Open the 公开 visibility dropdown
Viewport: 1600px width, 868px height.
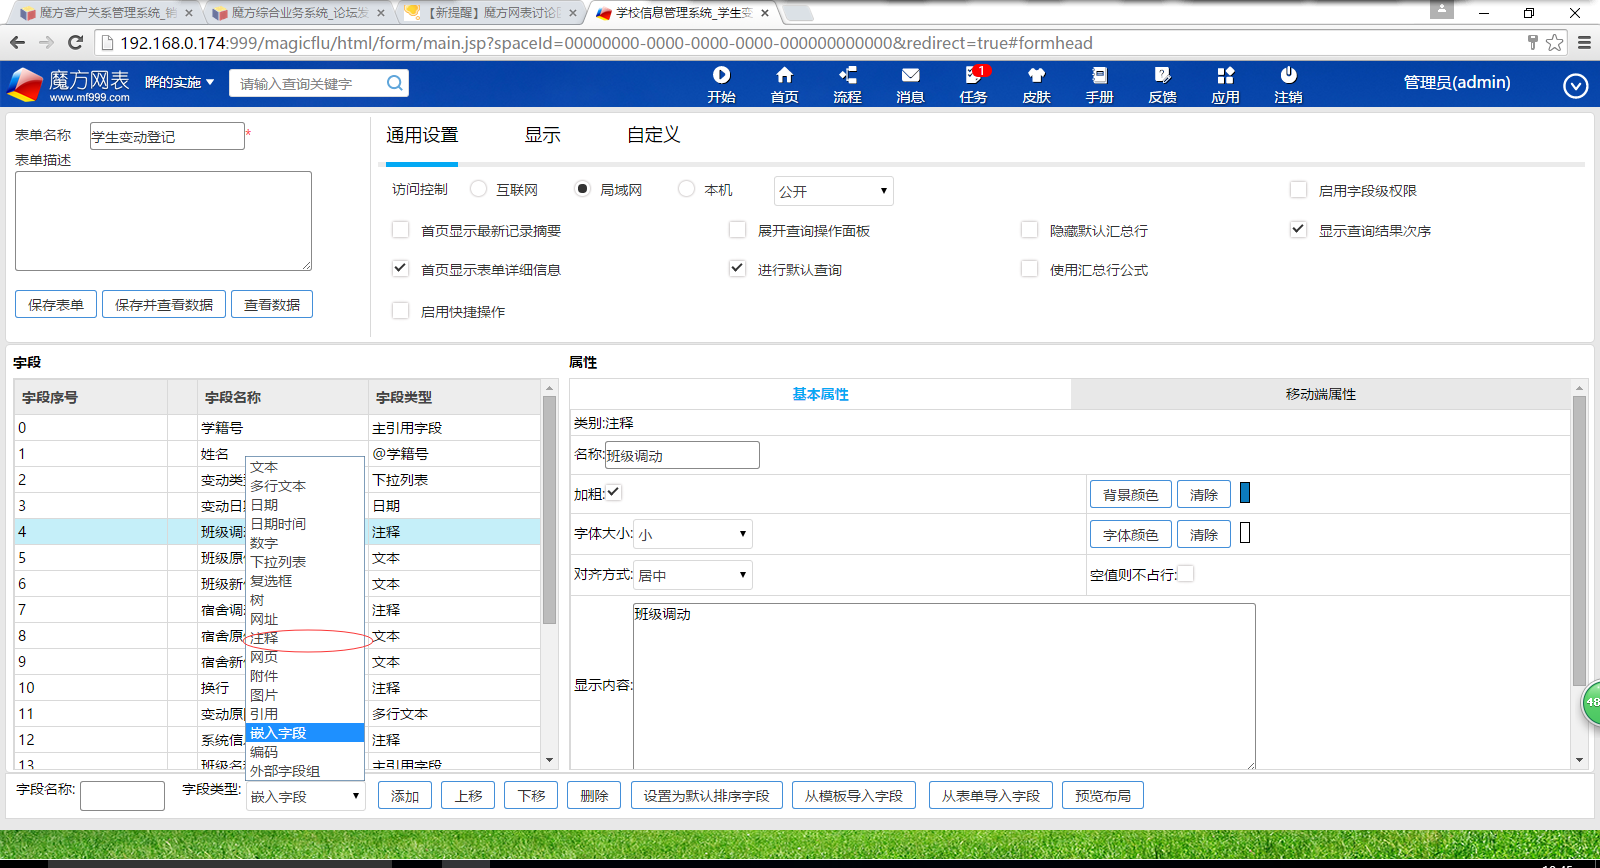[x=833, y=191]
